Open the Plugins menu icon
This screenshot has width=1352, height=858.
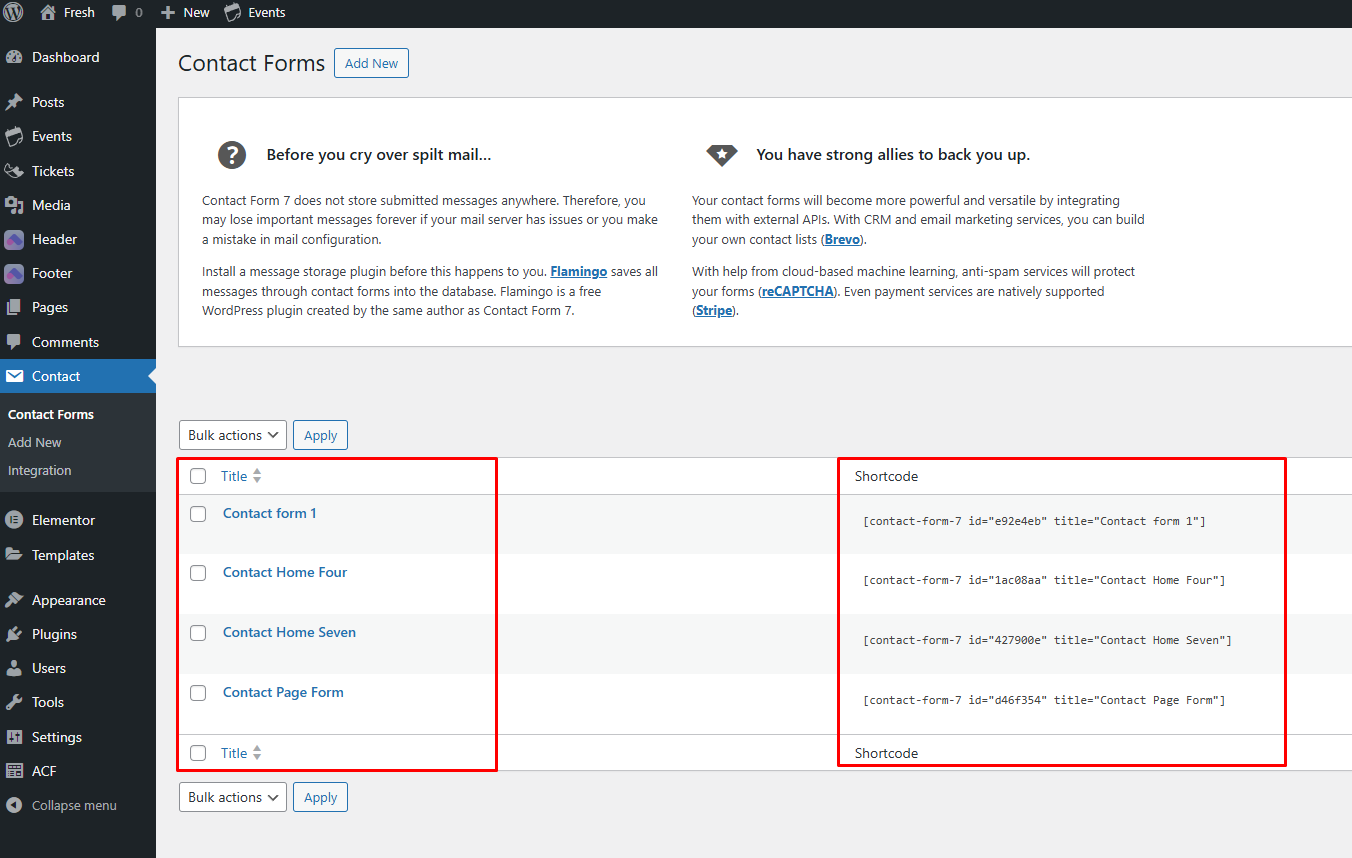click(14, 634)
